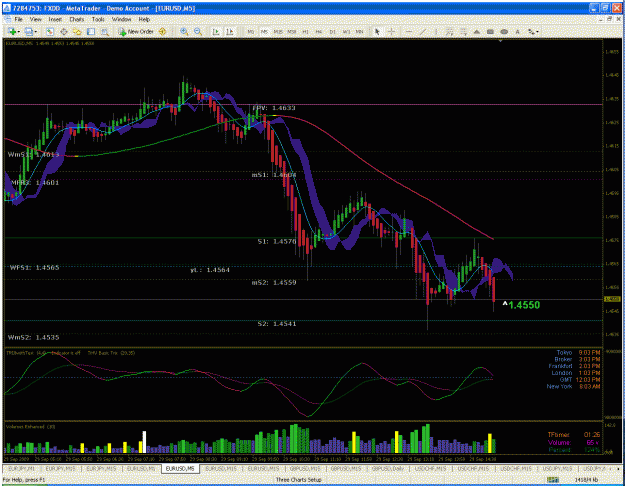Select the active EURUSD,M5 chart tab

pyautogui.click(x=180, y=469)
